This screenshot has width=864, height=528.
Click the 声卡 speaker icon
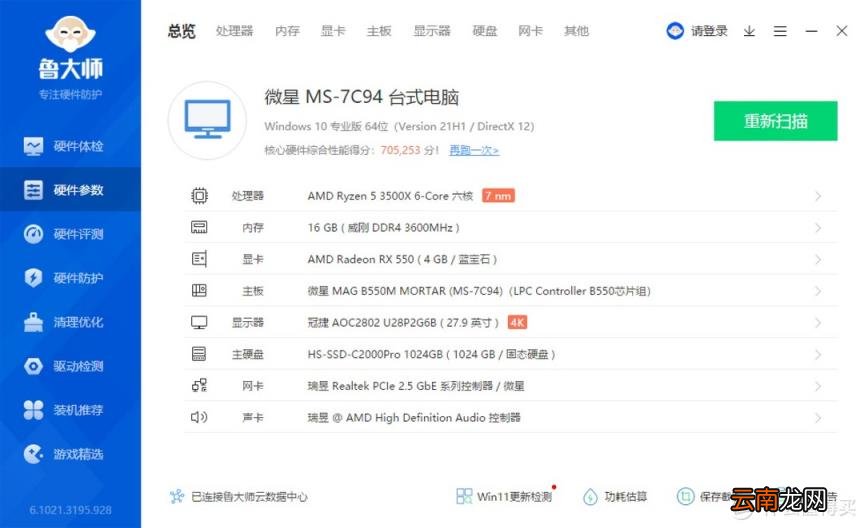[x=199, y=417]
